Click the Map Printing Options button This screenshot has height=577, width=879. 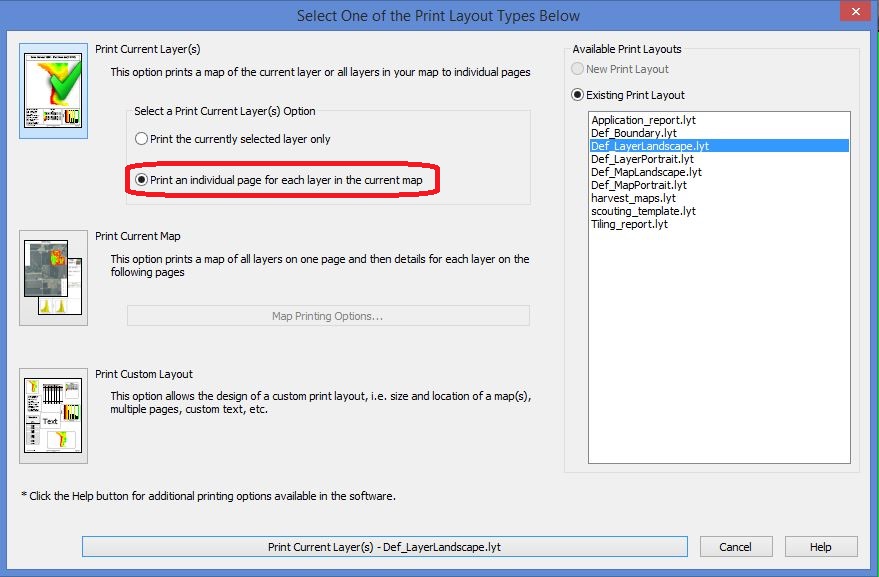(328, 316)
